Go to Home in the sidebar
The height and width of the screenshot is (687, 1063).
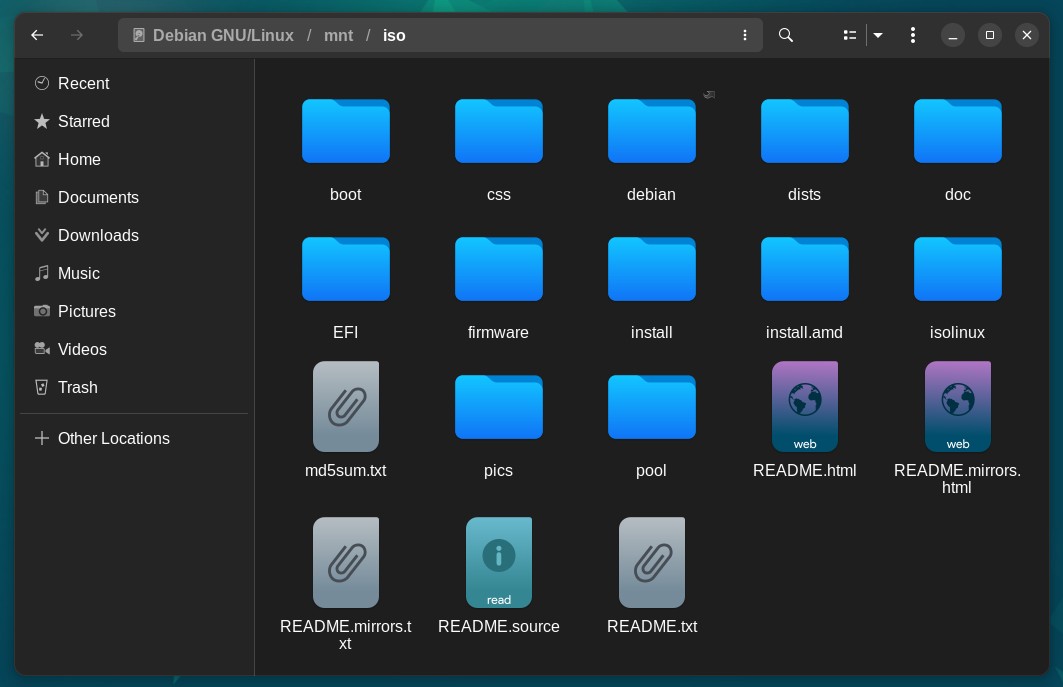(x=134, y=159)
